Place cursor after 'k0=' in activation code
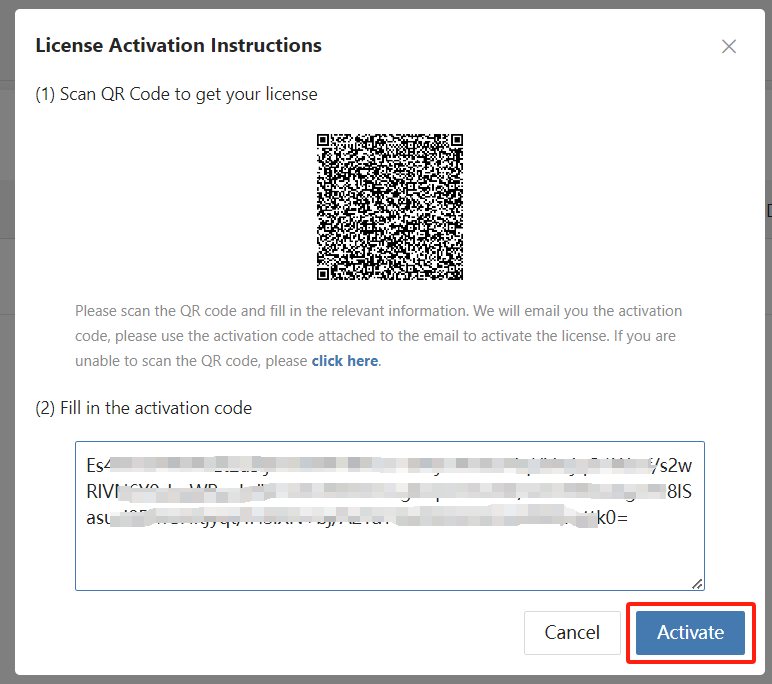The width and height of the screenshot is (772, 684). point(629,518)
